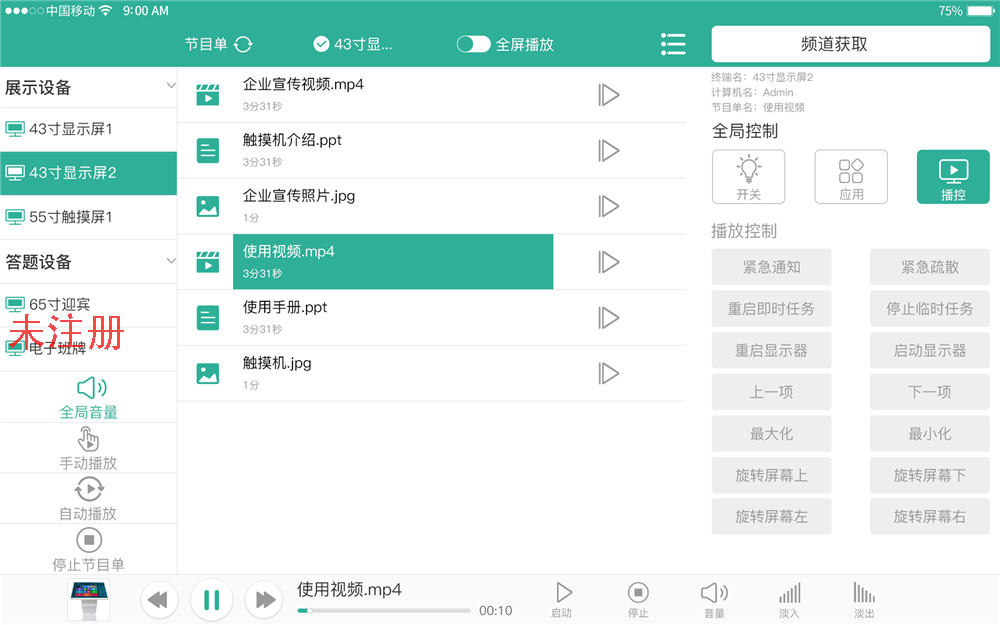Click the 频道获取 channel fetch button
This screenshot has height=625, width=1000.
pos(850,44)
